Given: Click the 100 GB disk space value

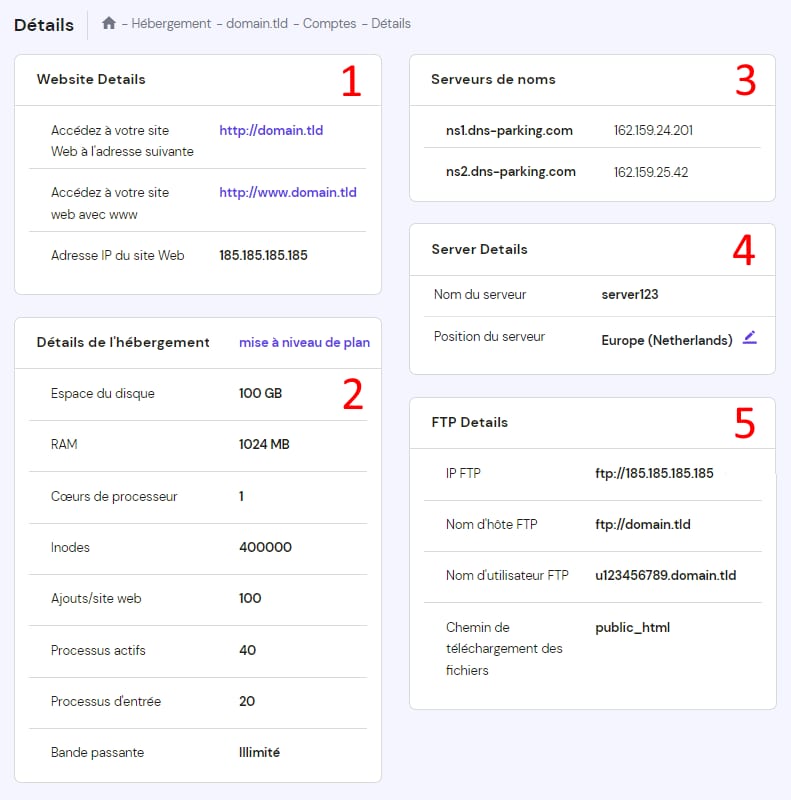Looking at the screenshot, I should [260, 393].
